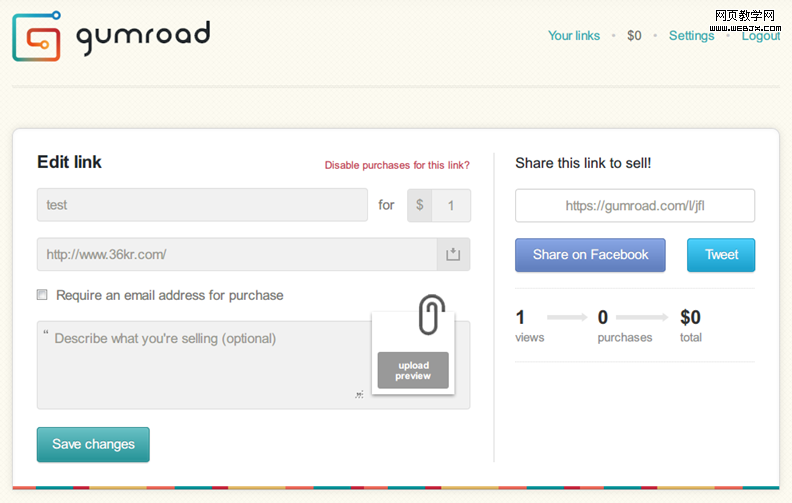The height and width of the screenshot is (503, 792).
Task: Click the upload preview button
Action: pyautogui.click(x=413, y=370)
